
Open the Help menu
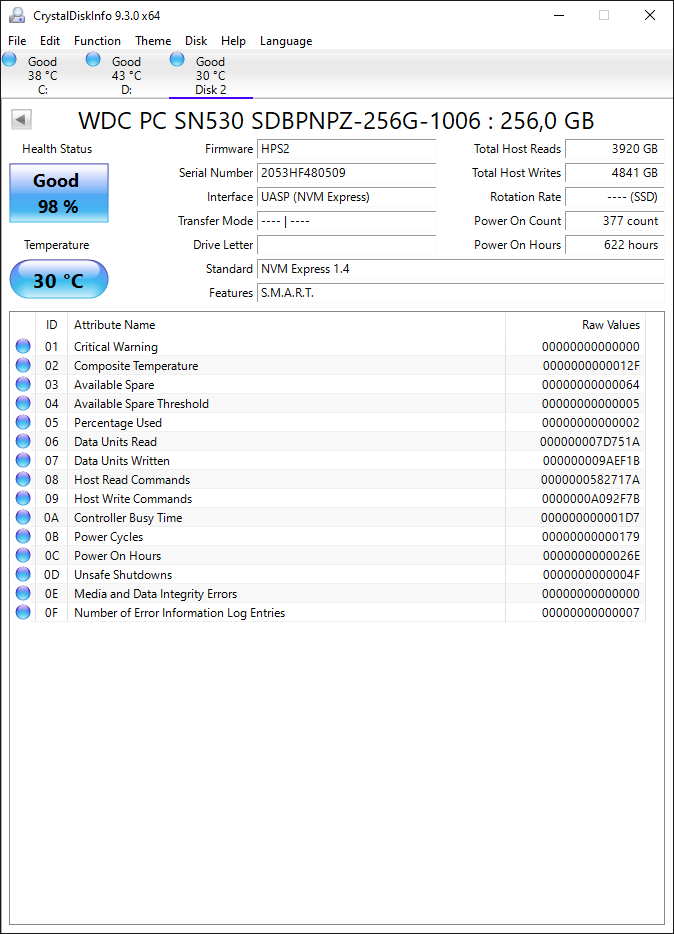click(233, 41)
